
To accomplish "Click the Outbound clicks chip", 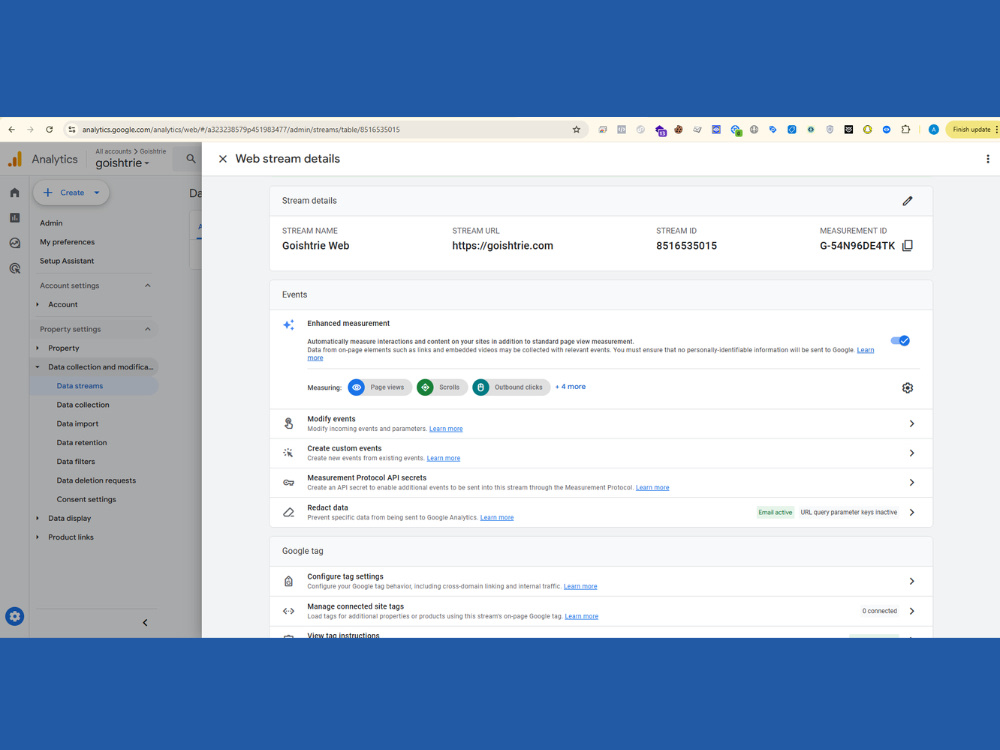I will [511, 387].
